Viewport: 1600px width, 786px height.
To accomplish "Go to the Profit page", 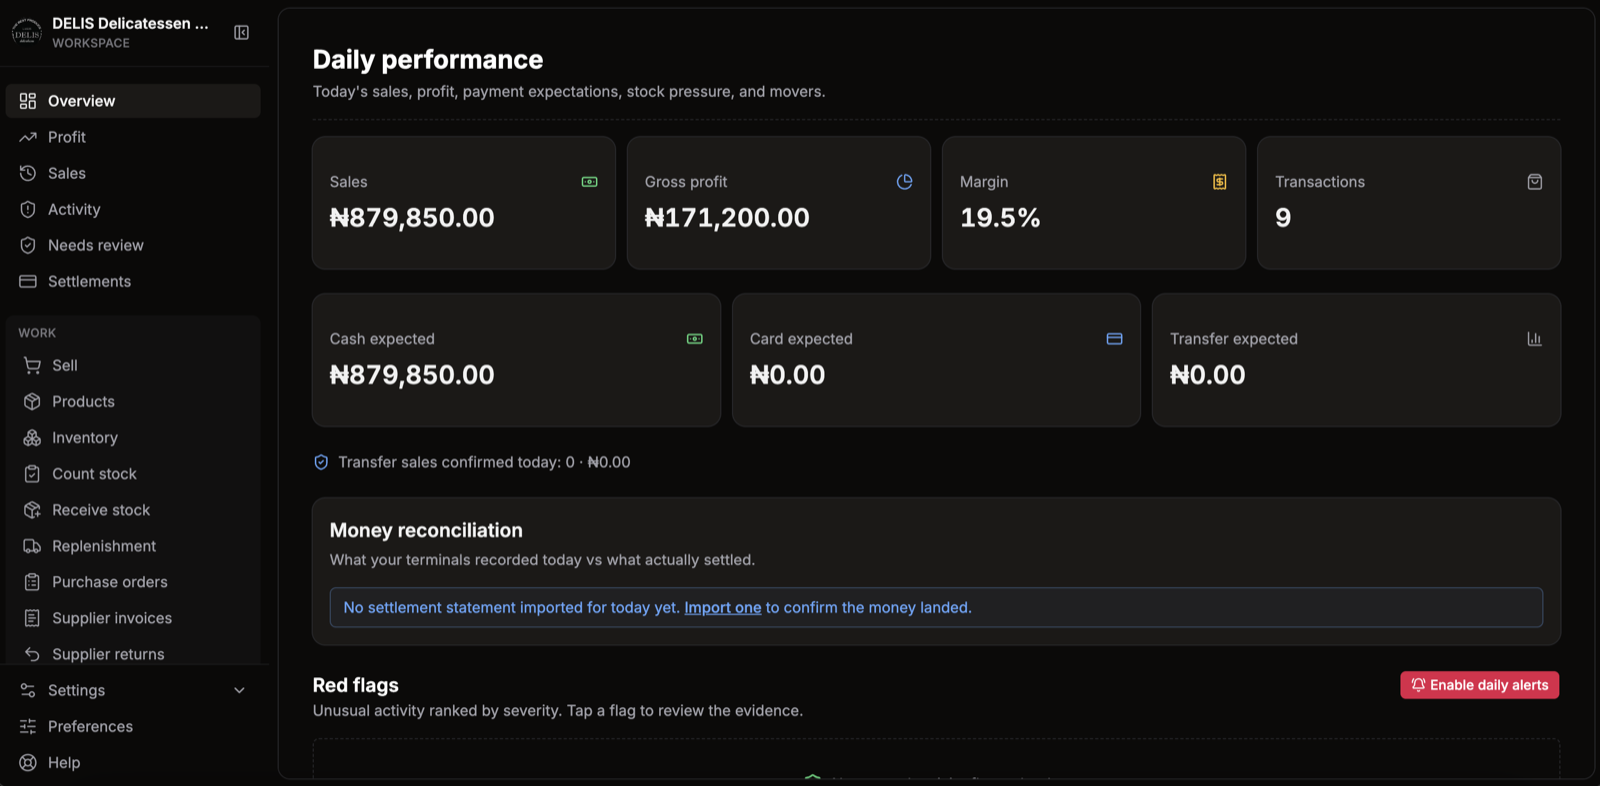I will pos(133,137).
